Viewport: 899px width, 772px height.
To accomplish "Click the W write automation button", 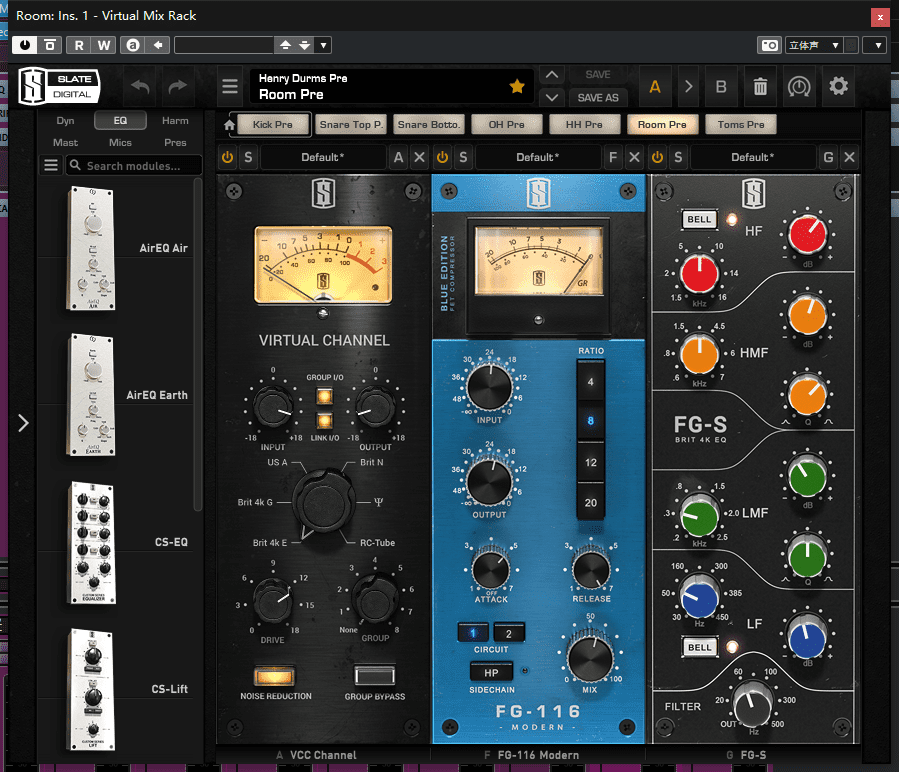I will 104,45.
